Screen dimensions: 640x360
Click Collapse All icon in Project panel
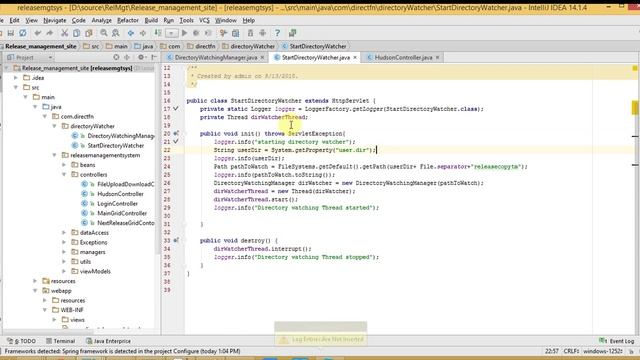click(127, 58)
